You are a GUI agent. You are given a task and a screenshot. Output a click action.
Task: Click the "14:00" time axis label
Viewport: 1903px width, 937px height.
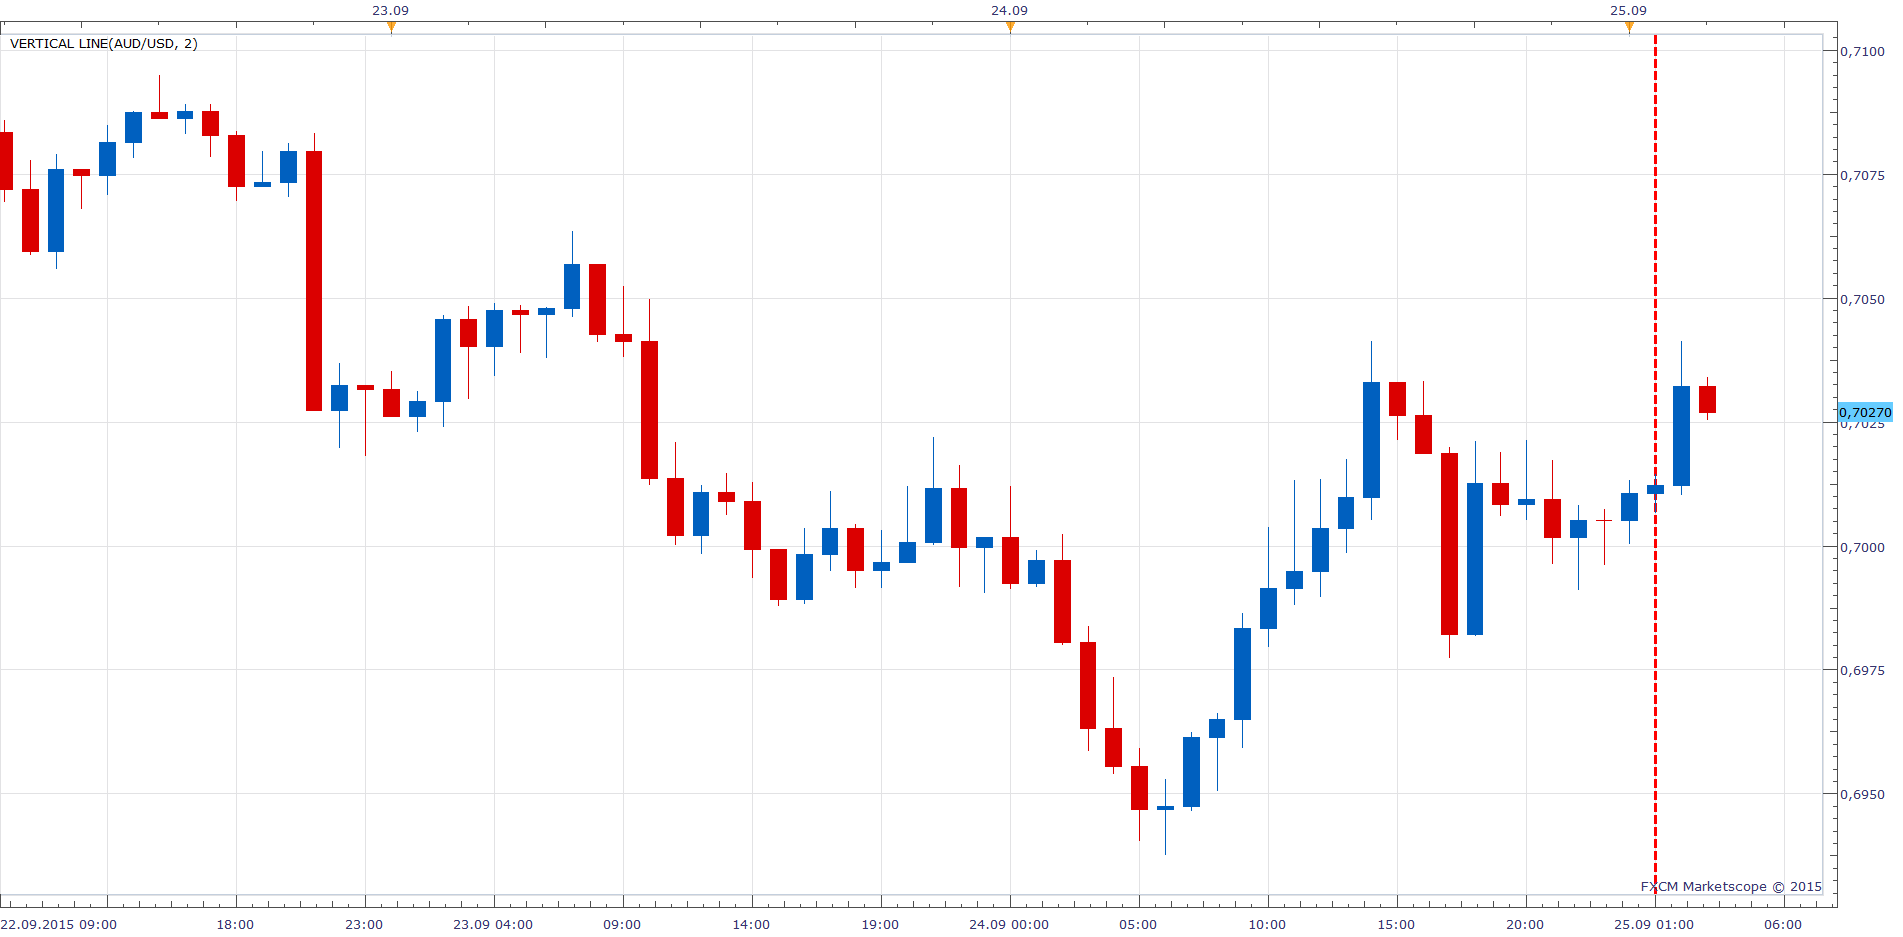(x=751, y=925)
